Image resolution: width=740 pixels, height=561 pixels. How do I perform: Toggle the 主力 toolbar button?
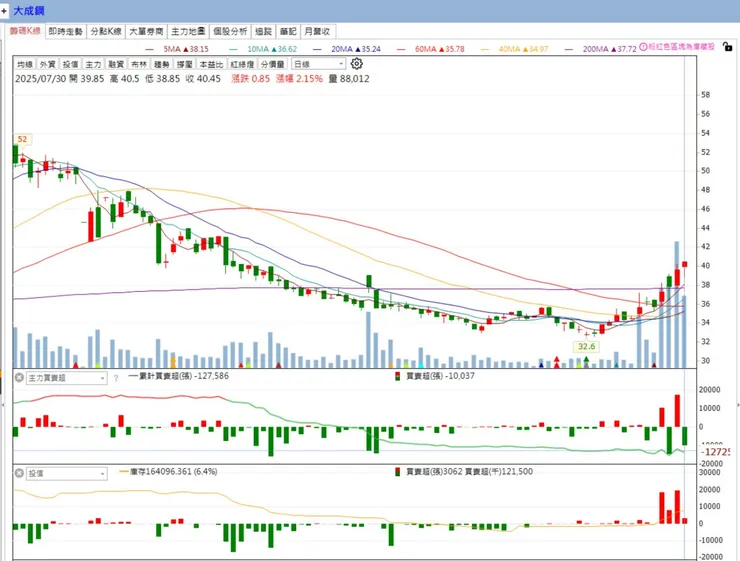[x=93, y=64]
